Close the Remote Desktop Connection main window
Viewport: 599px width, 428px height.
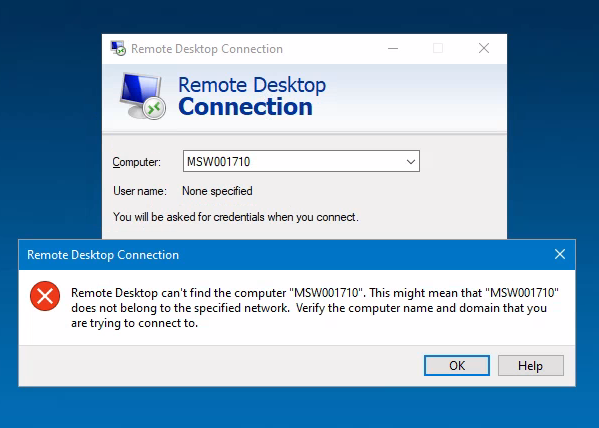click(484, 48)
